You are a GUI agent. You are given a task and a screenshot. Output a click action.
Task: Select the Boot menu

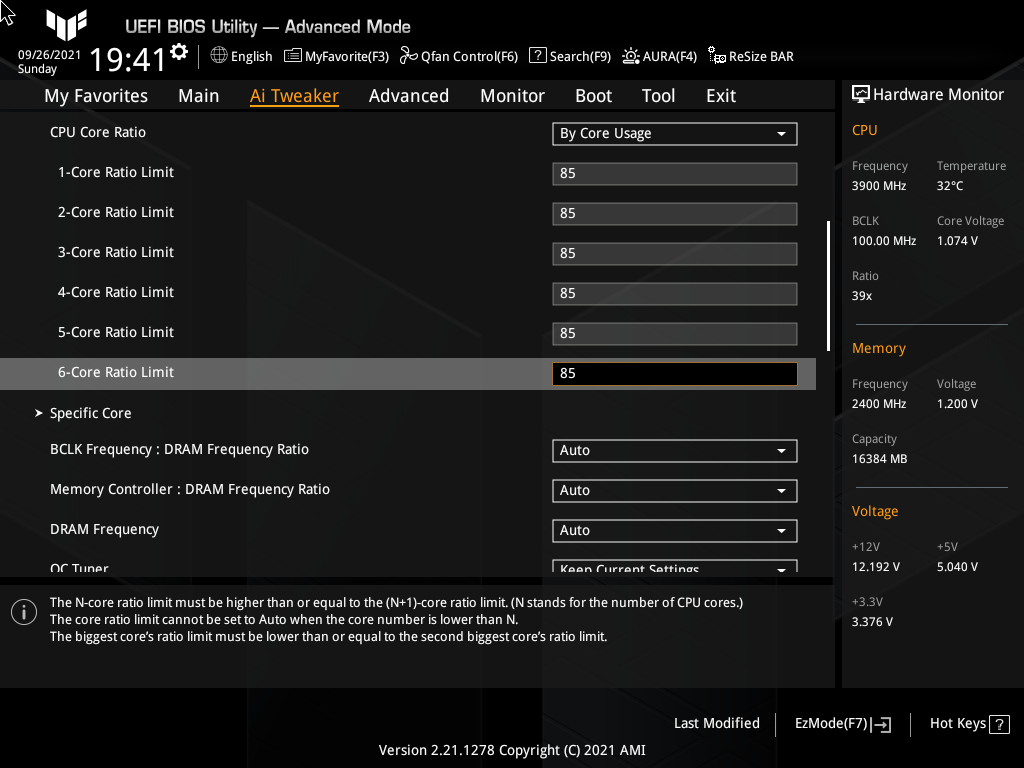[593, 95]
